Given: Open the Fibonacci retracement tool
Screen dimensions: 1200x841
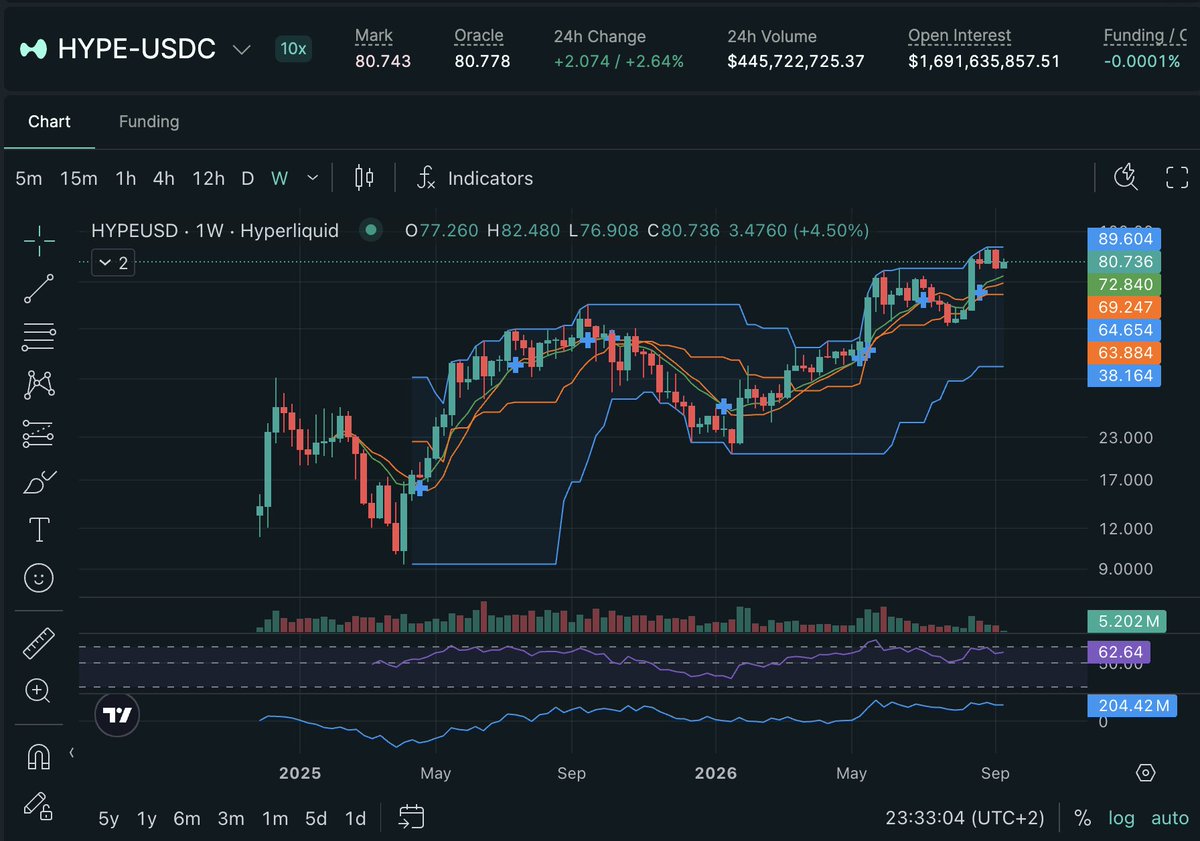Looking at the screenshot, I should (x=39, y=336).
